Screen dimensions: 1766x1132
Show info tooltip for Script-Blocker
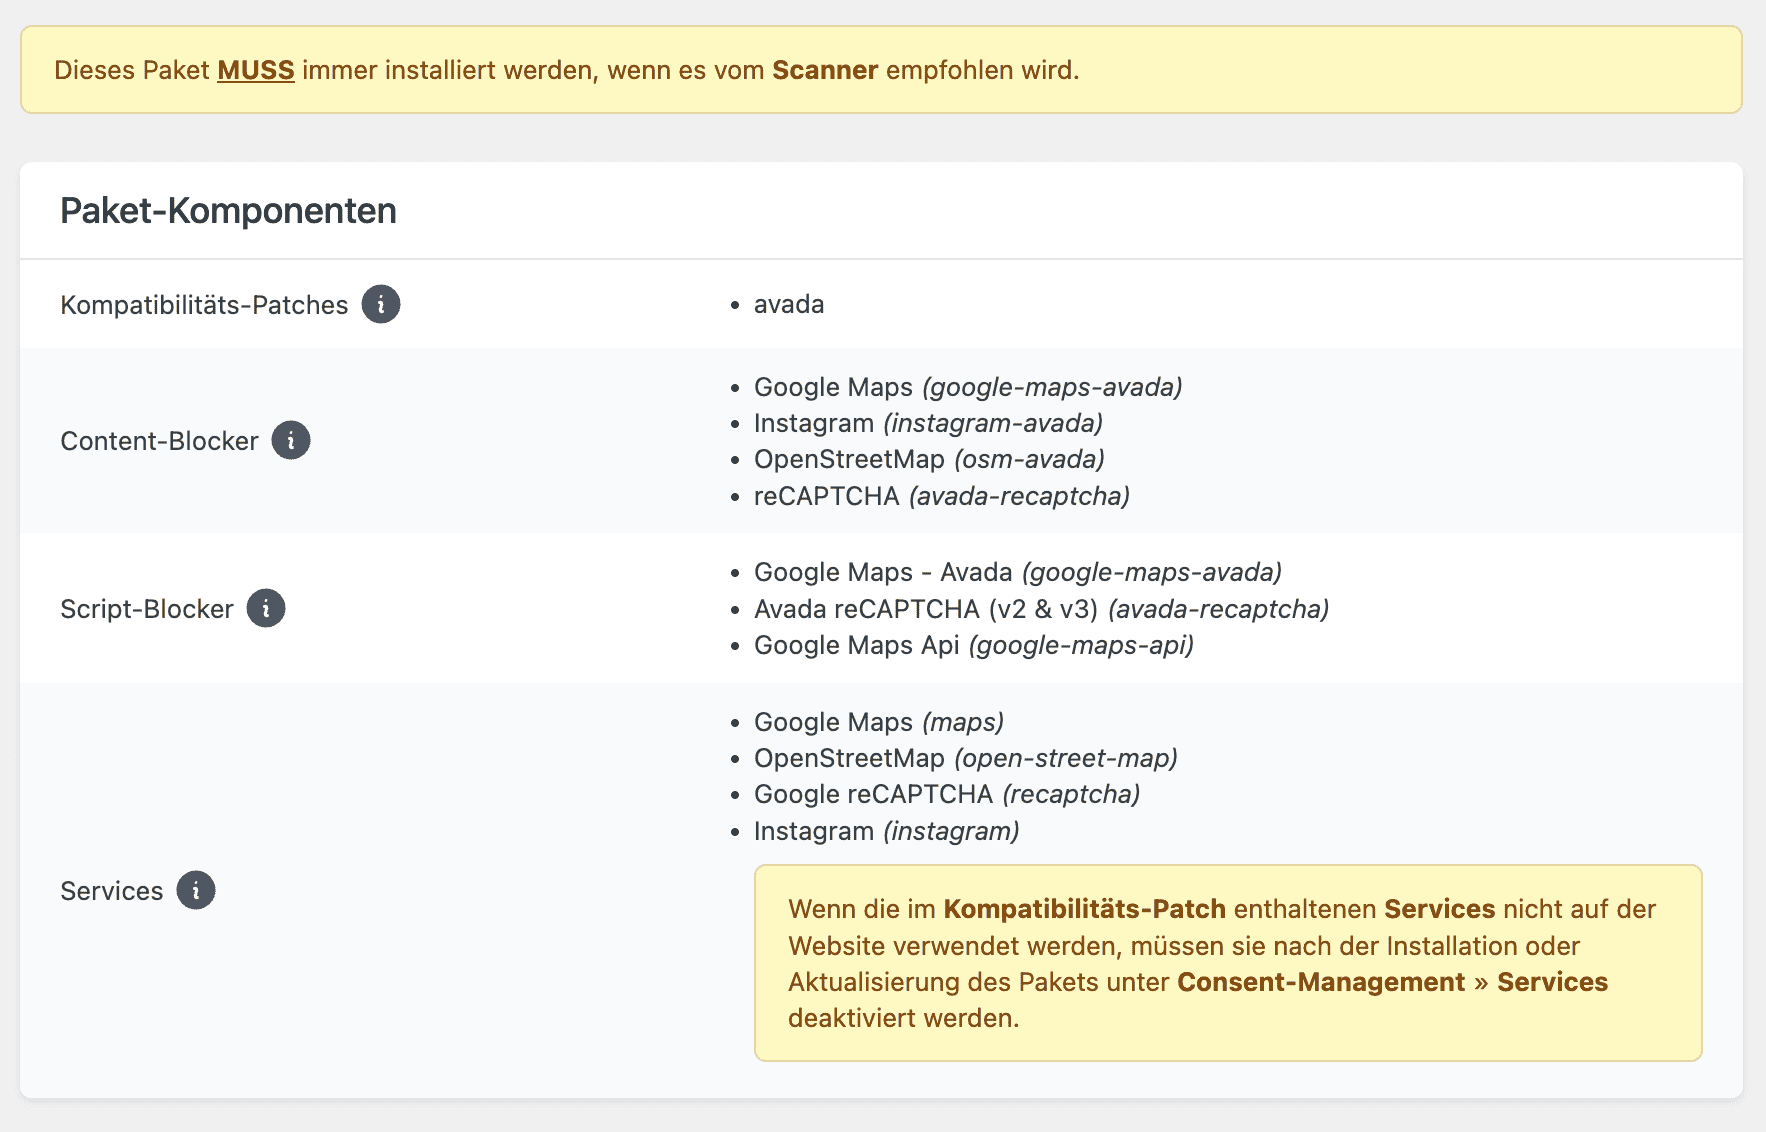266,608
